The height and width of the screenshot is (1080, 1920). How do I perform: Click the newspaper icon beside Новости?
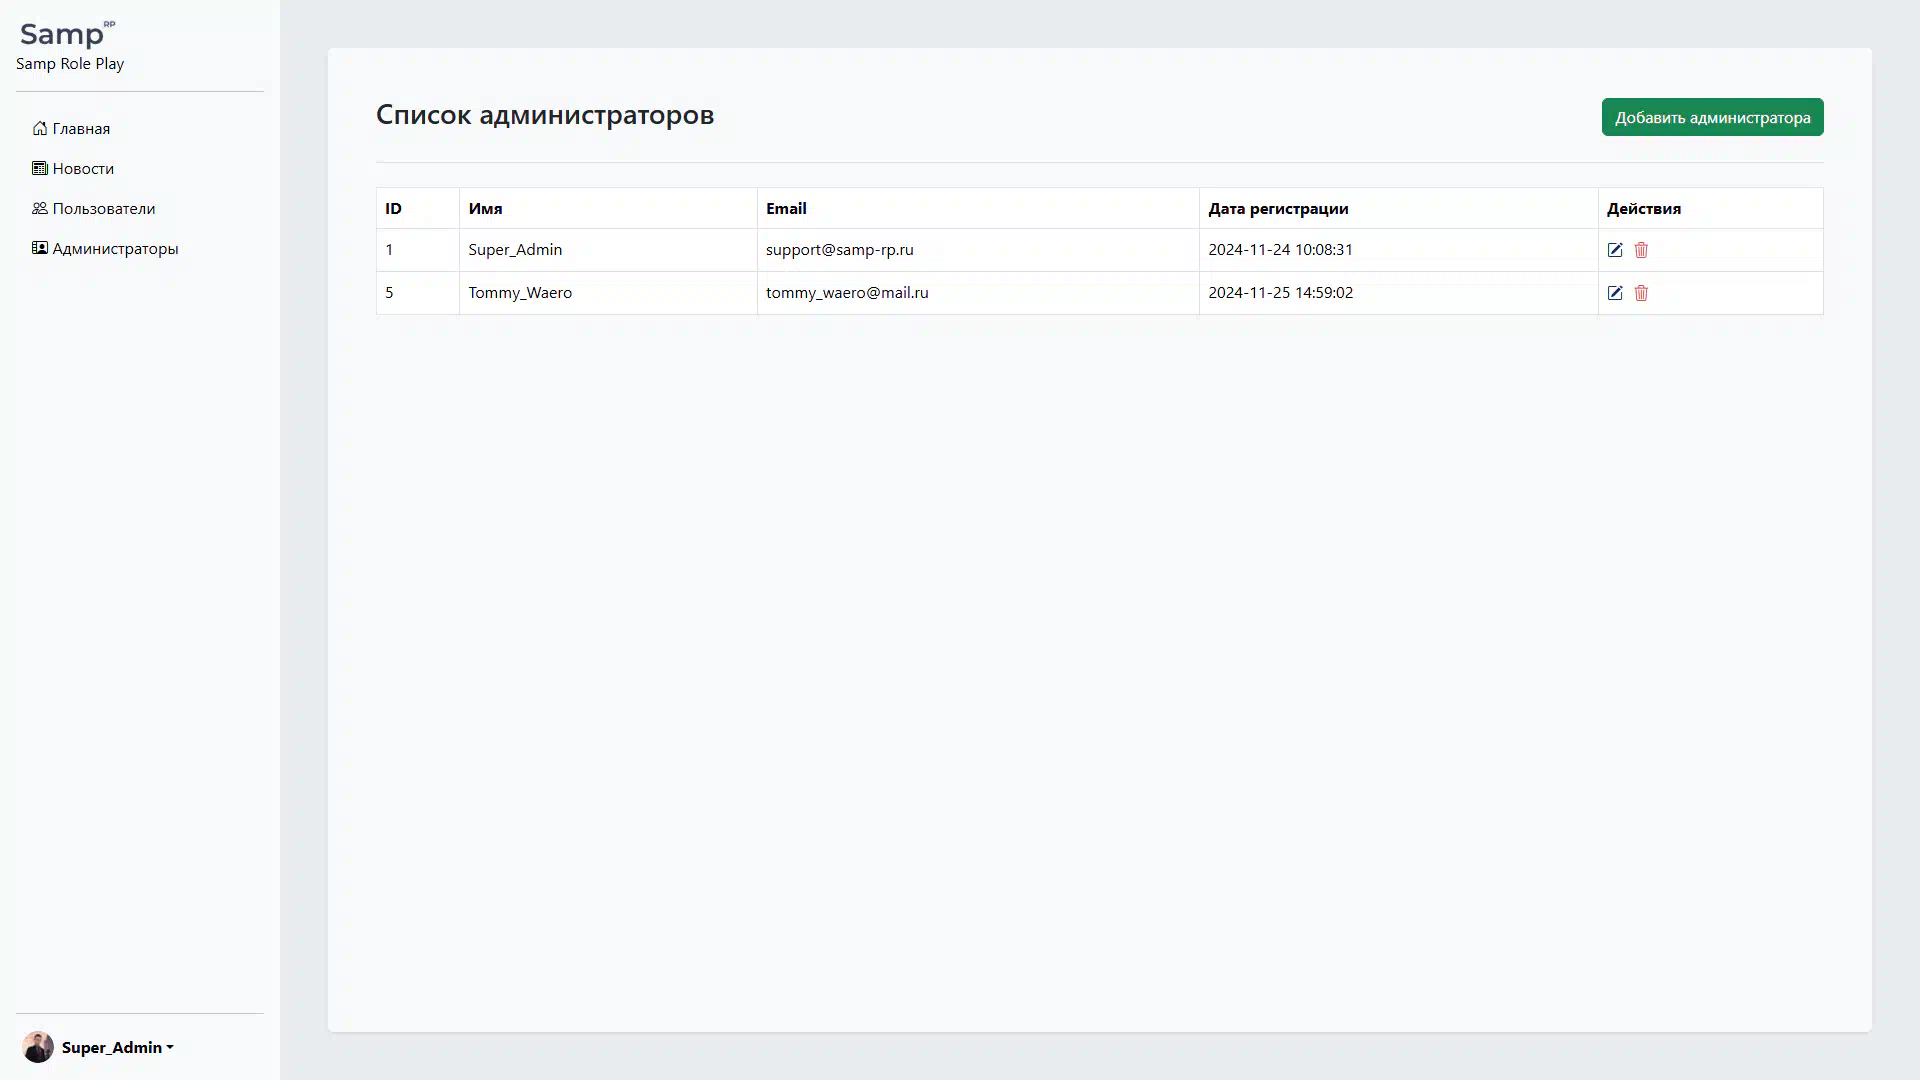[40, 168]
